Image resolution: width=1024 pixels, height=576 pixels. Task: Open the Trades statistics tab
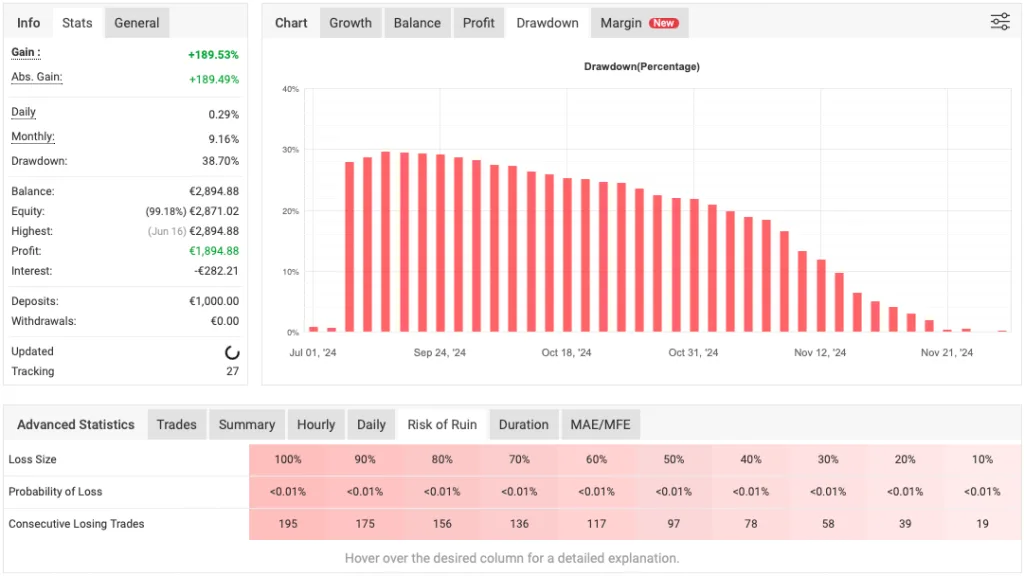point(176,424)
